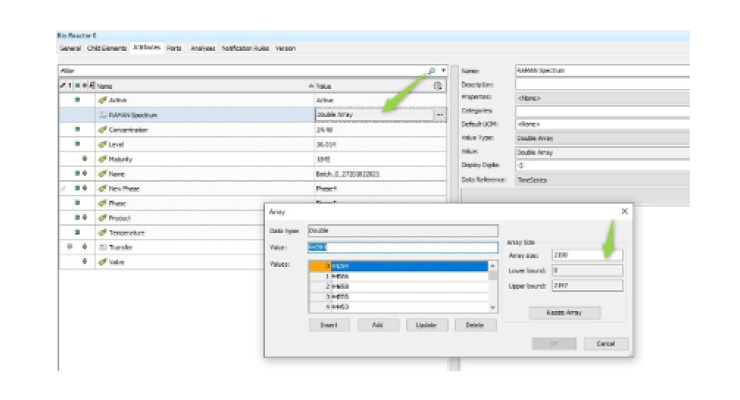The width and height of the screenshot is (740, 400).
Task: Click the RAMAN Spectrum attribute icon
Action: coord(102,115)
